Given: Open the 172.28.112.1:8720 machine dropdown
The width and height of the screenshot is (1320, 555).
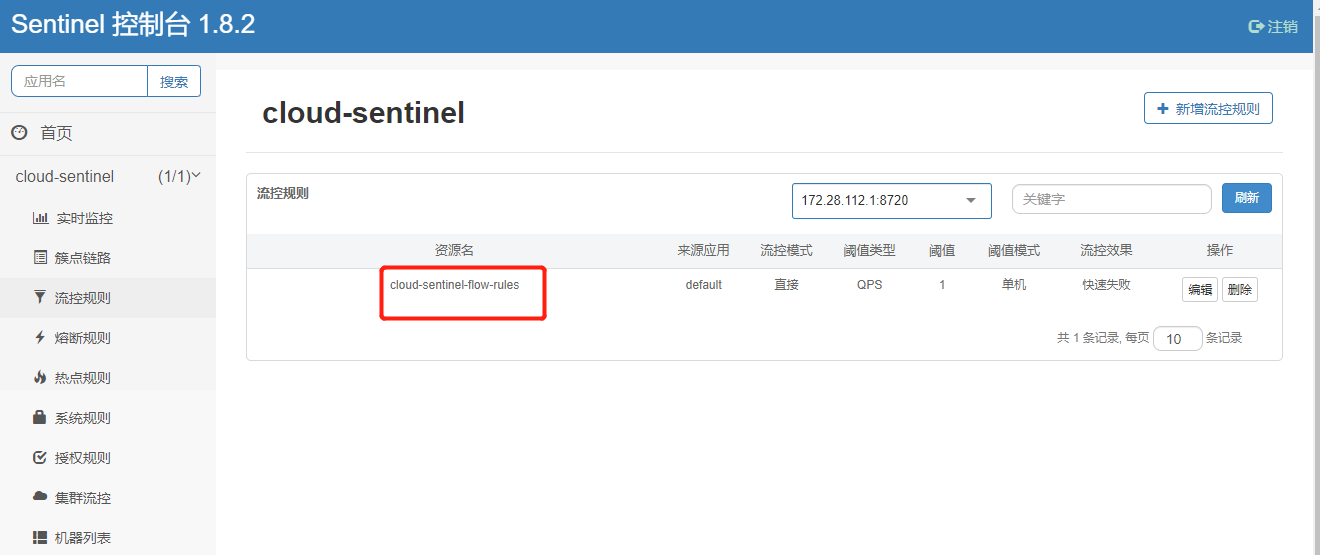Looking at the screenshot, I should pyautogui.click(x=892, y=200).
